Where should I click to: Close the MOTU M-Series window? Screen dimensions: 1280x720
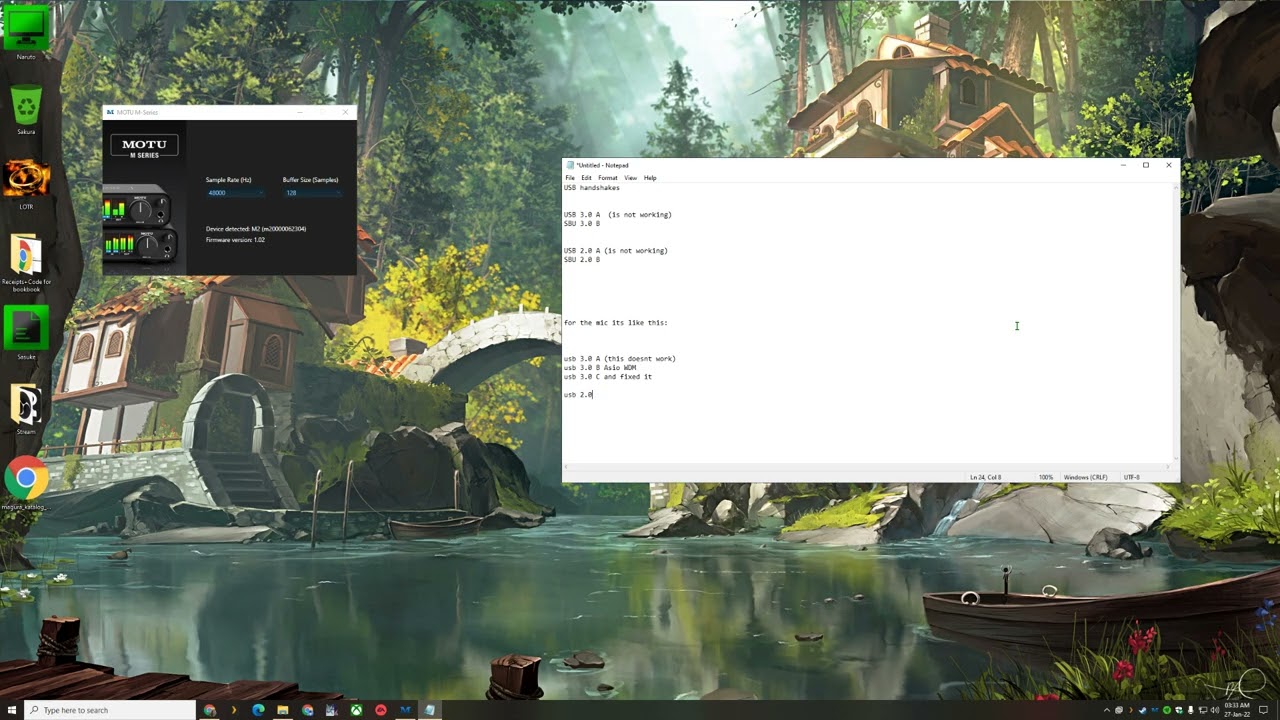(345, 112)
